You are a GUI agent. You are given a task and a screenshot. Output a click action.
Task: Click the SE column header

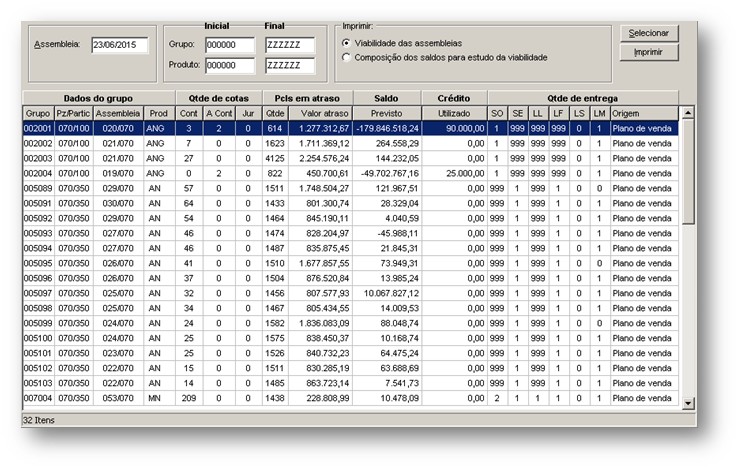(x=518, y=113)
